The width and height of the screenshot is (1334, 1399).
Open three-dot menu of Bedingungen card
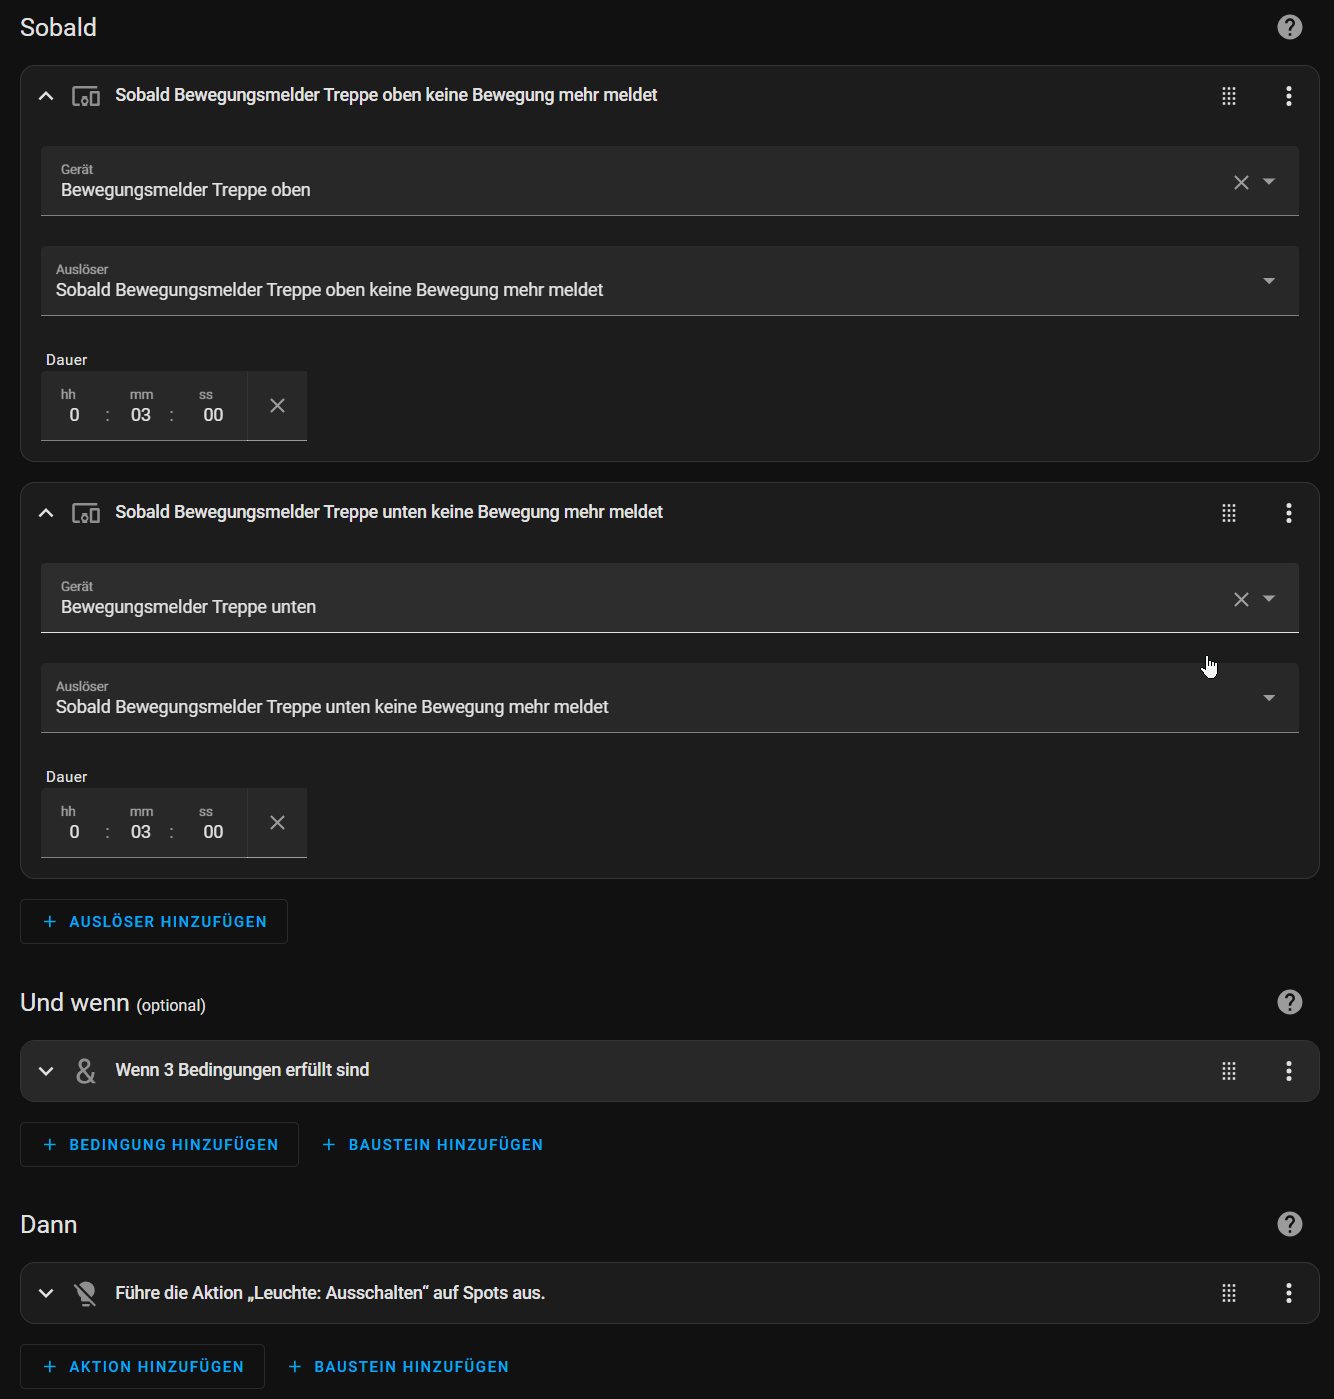[1288, 1071]
